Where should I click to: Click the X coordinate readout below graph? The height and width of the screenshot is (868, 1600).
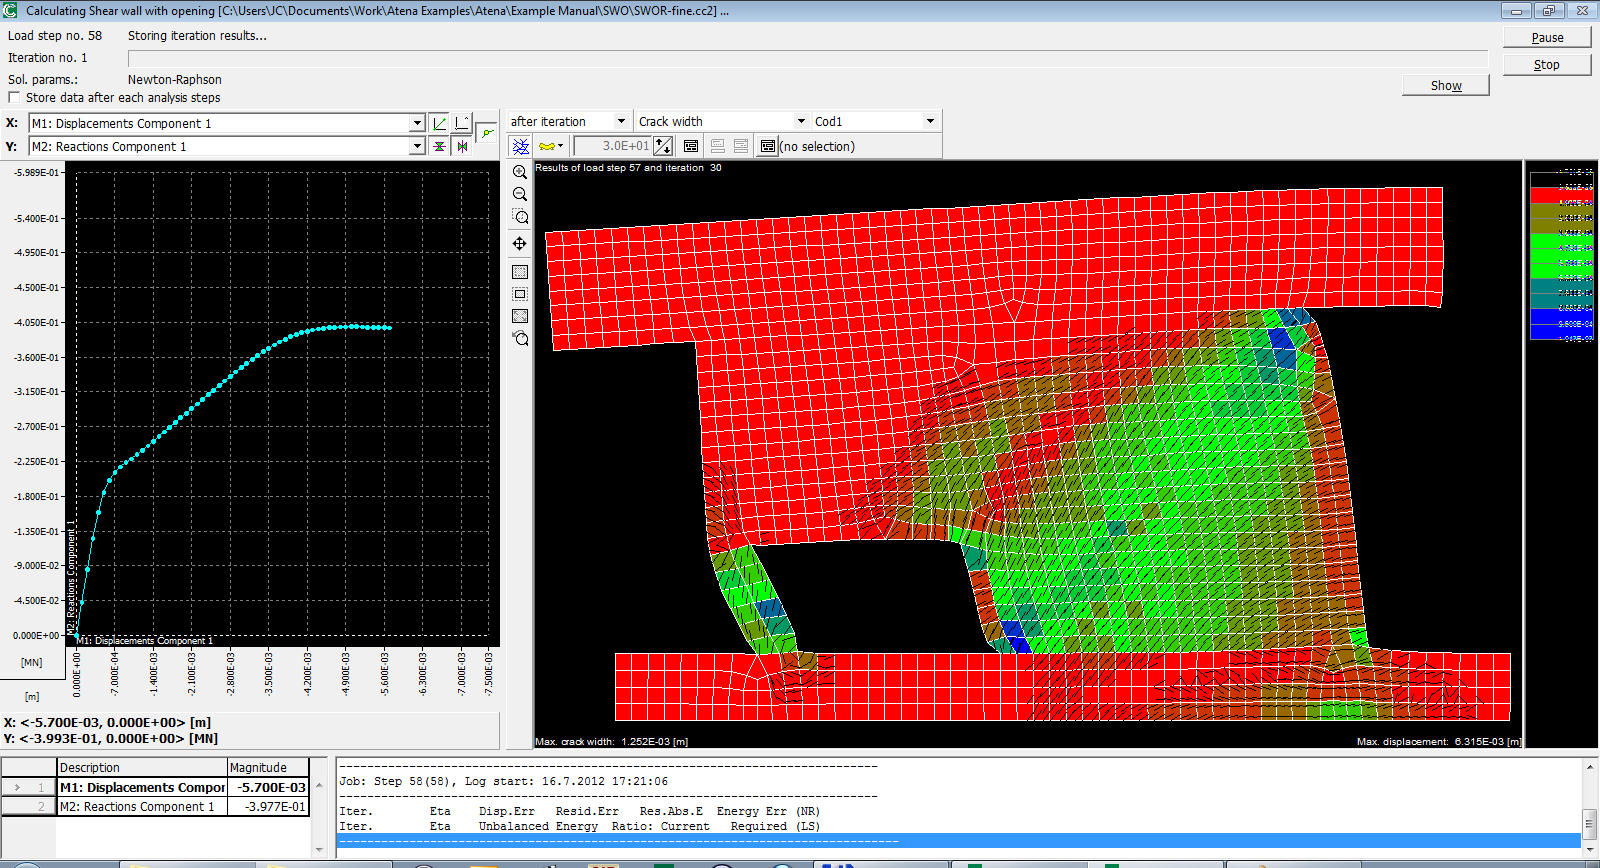[107, 722]
